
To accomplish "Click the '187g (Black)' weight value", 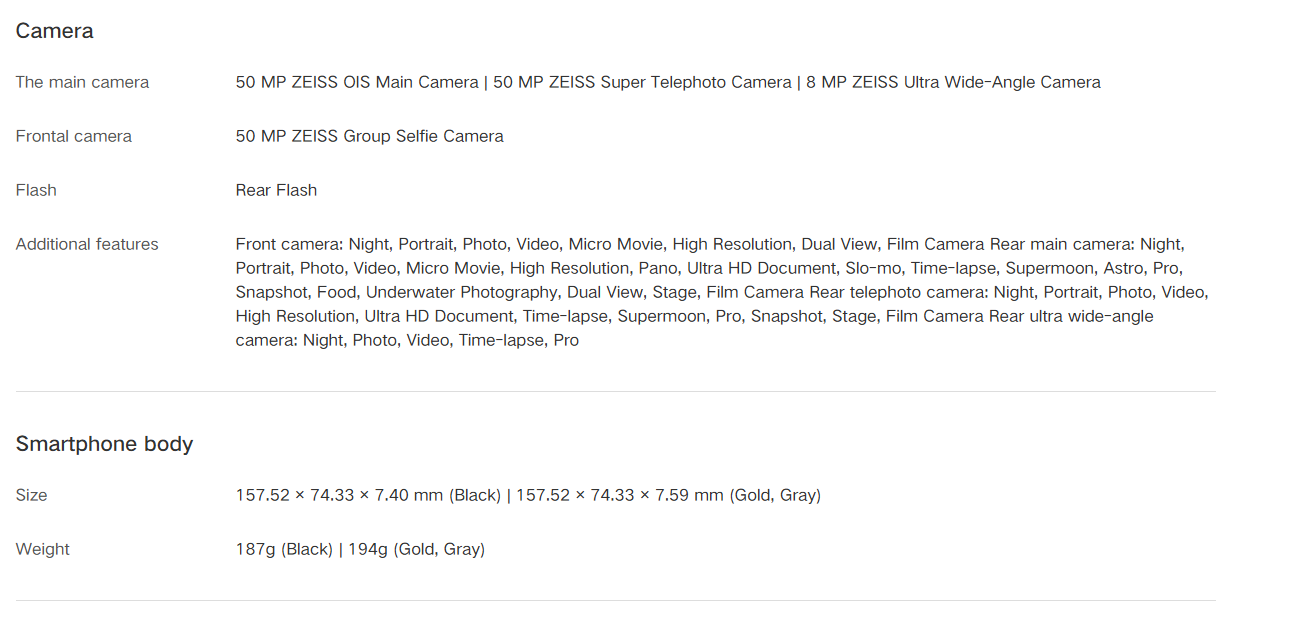I will click(x=284, y=549).
